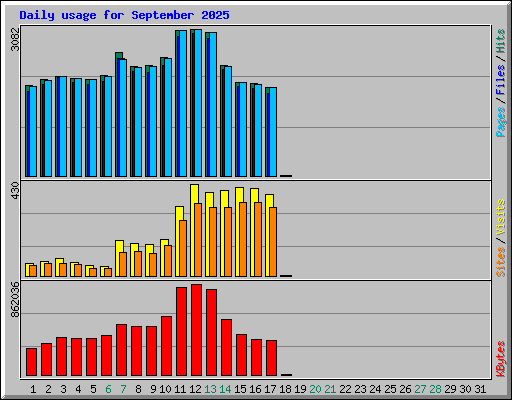Select the green weekend day 7 label
The height and width of the screenshot is (400, 512).
[x=123, y=389]
